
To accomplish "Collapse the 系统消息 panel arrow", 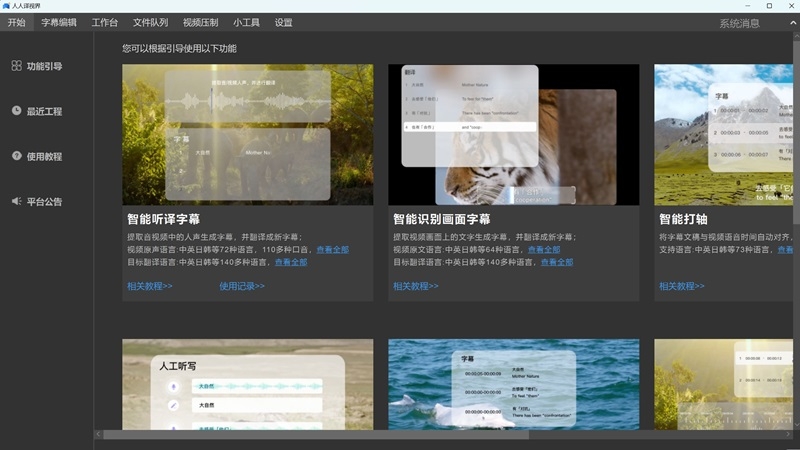I will [793, 23].
